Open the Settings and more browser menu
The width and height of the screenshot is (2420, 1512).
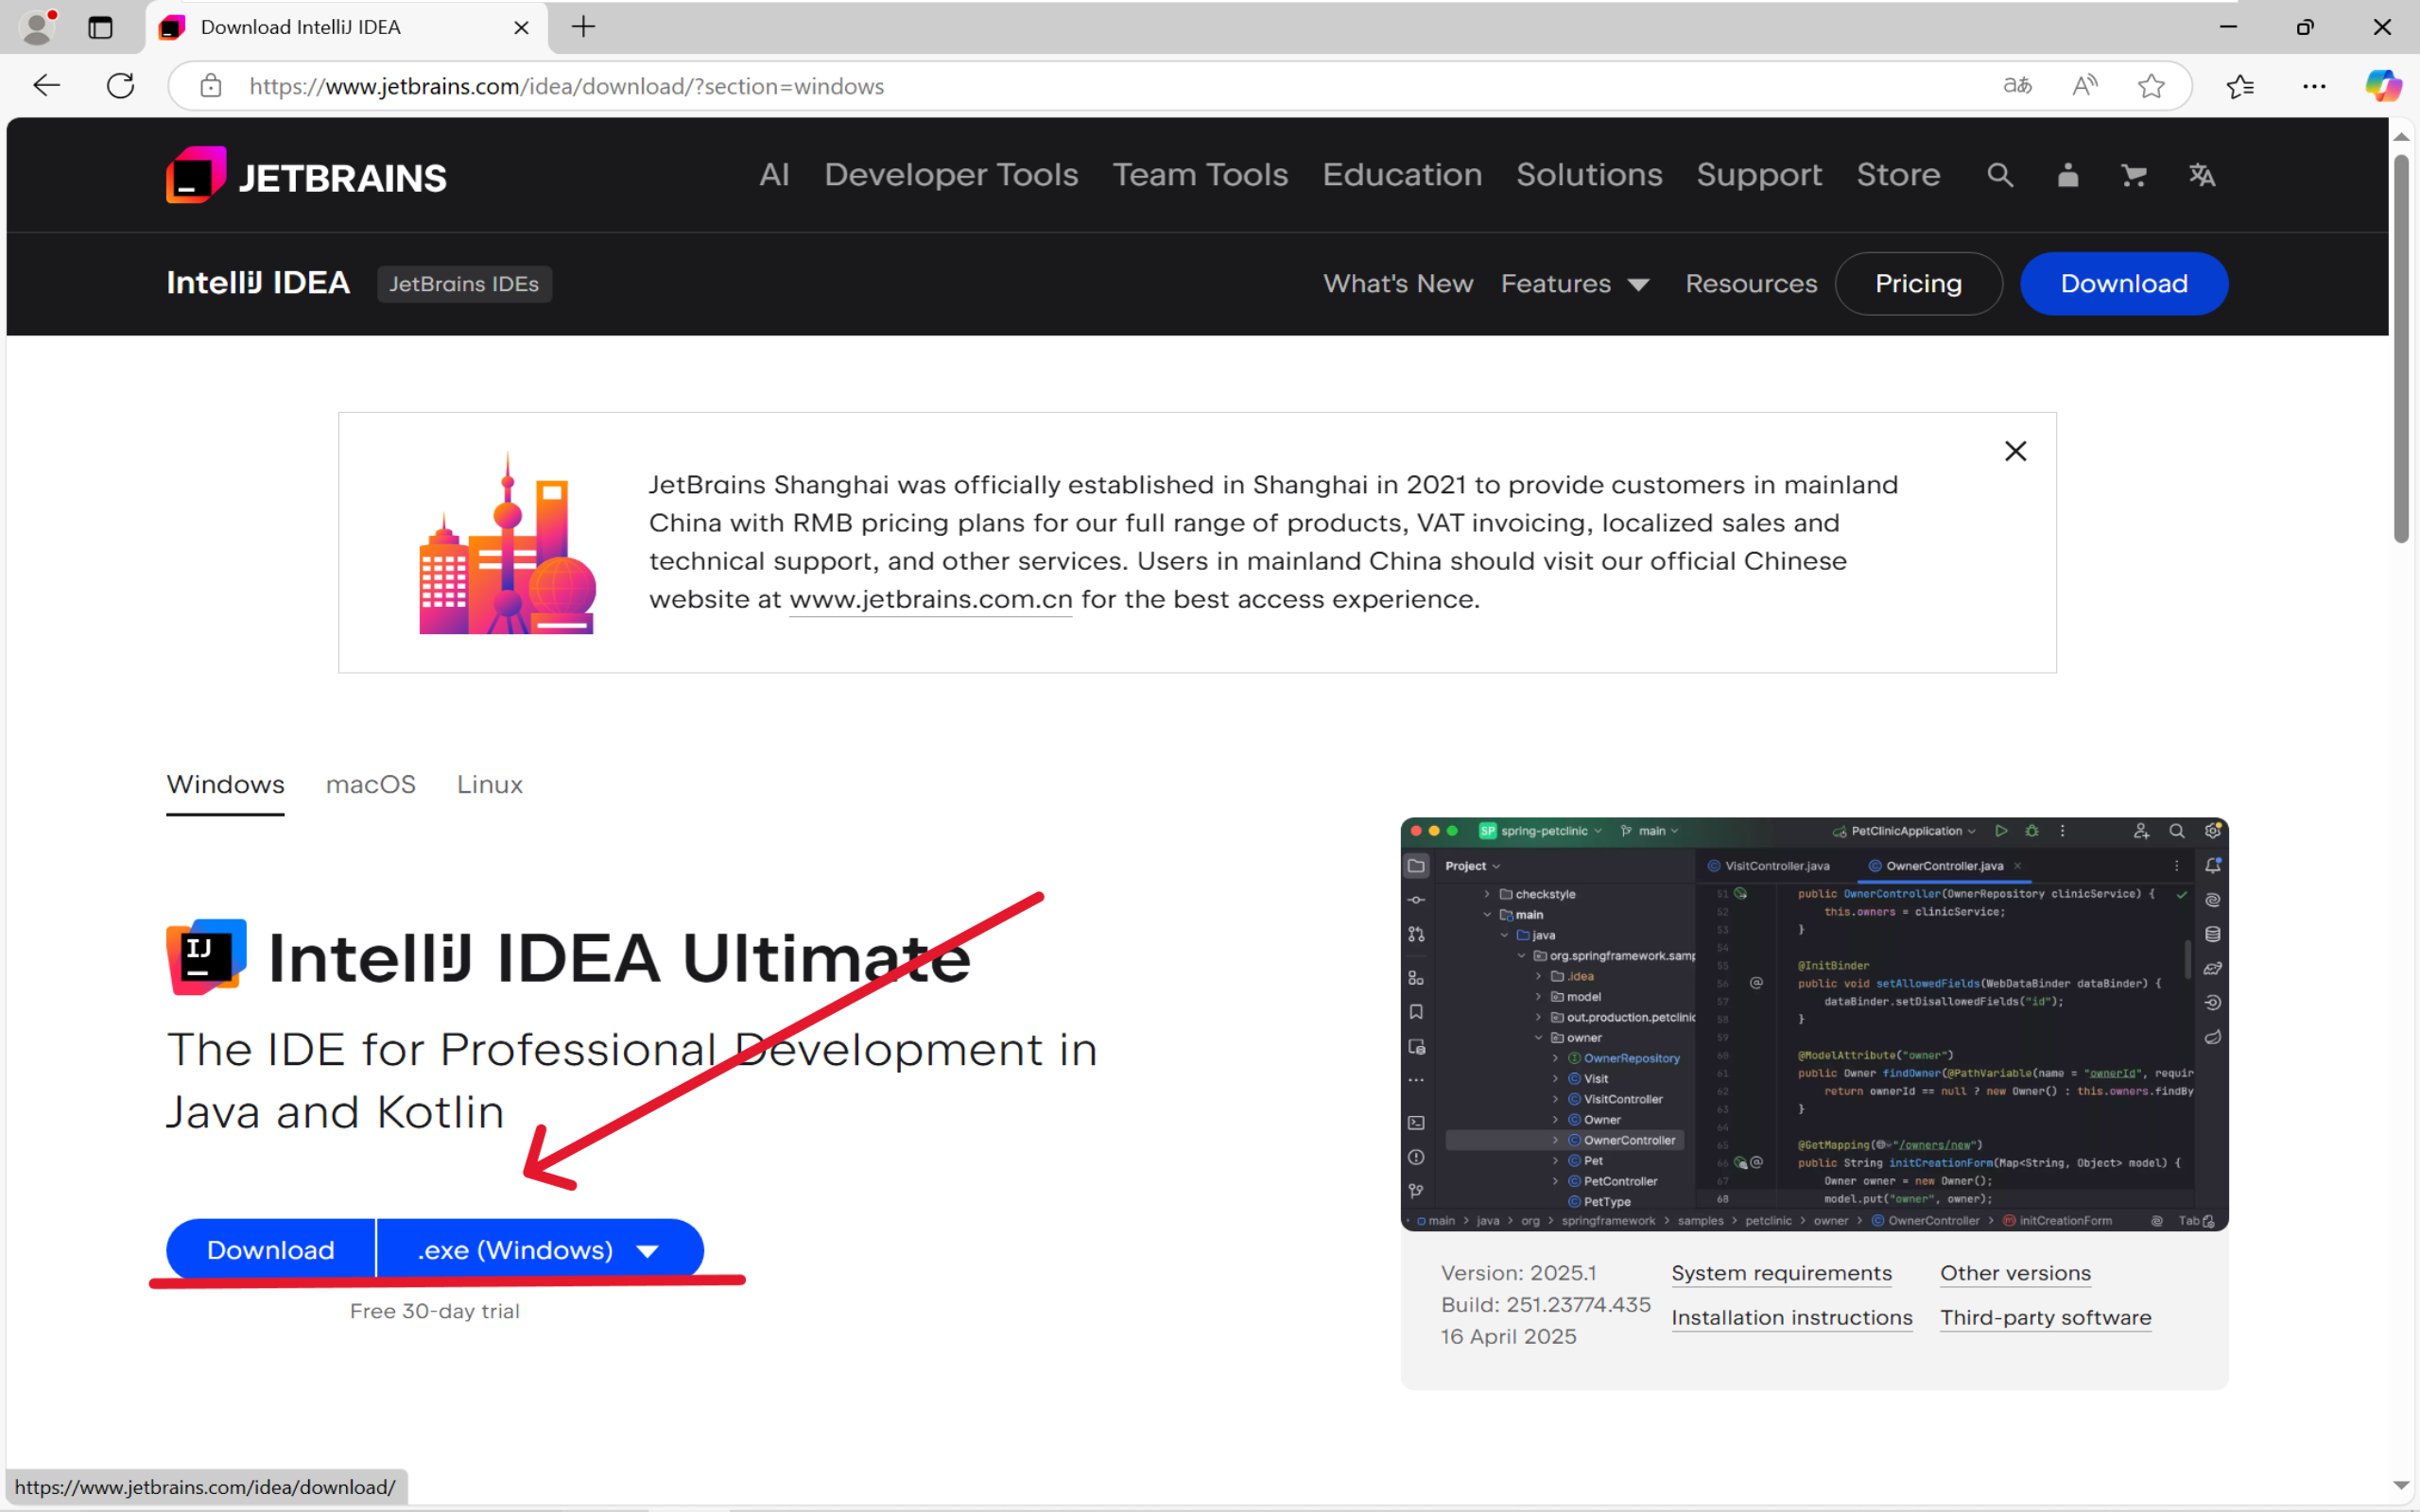[2315, 86]
